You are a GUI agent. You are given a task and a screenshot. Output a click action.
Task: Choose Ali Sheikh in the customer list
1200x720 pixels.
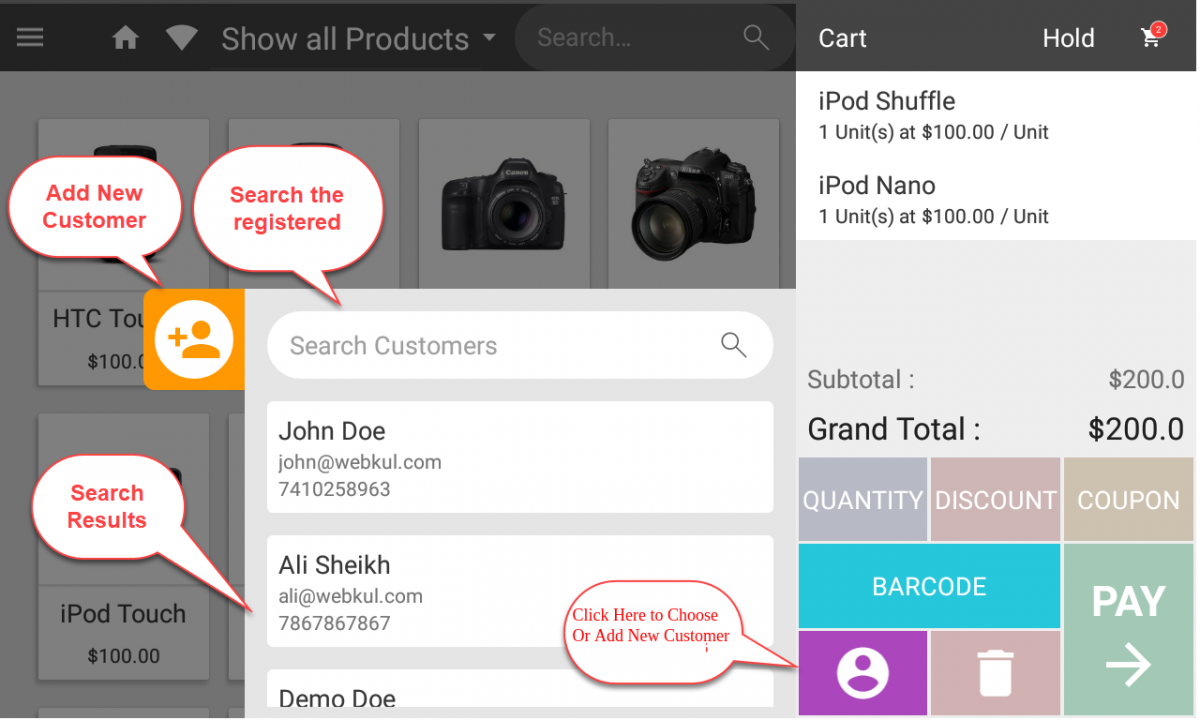tap(520, 590)
